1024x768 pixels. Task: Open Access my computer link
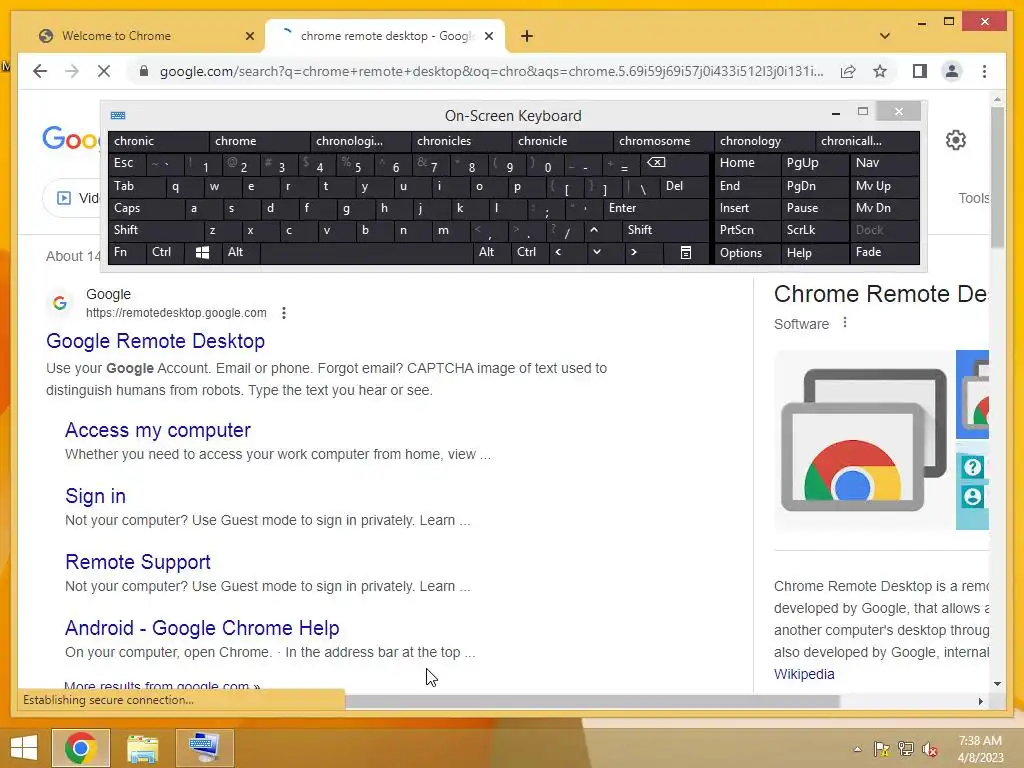[x=157, y=430]
